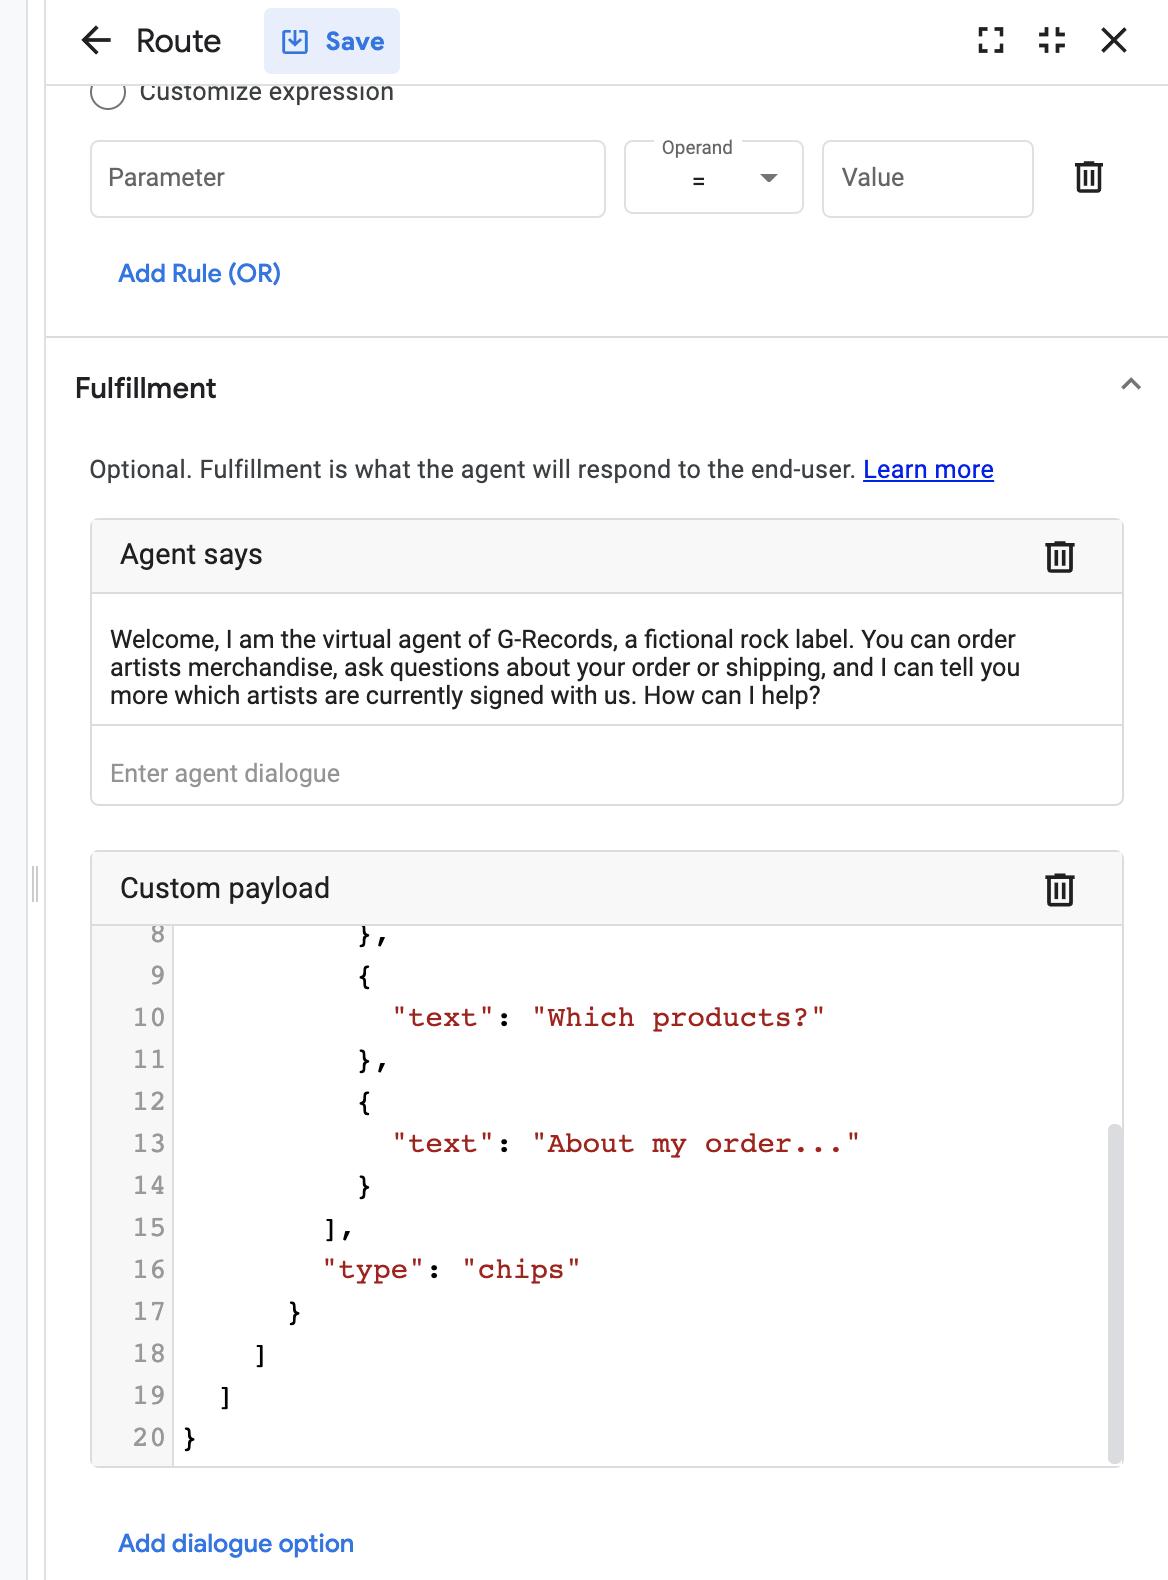Collapse the Fulfillment section
Screen dimensions: 1168x1580
(x=1131, y=385)
